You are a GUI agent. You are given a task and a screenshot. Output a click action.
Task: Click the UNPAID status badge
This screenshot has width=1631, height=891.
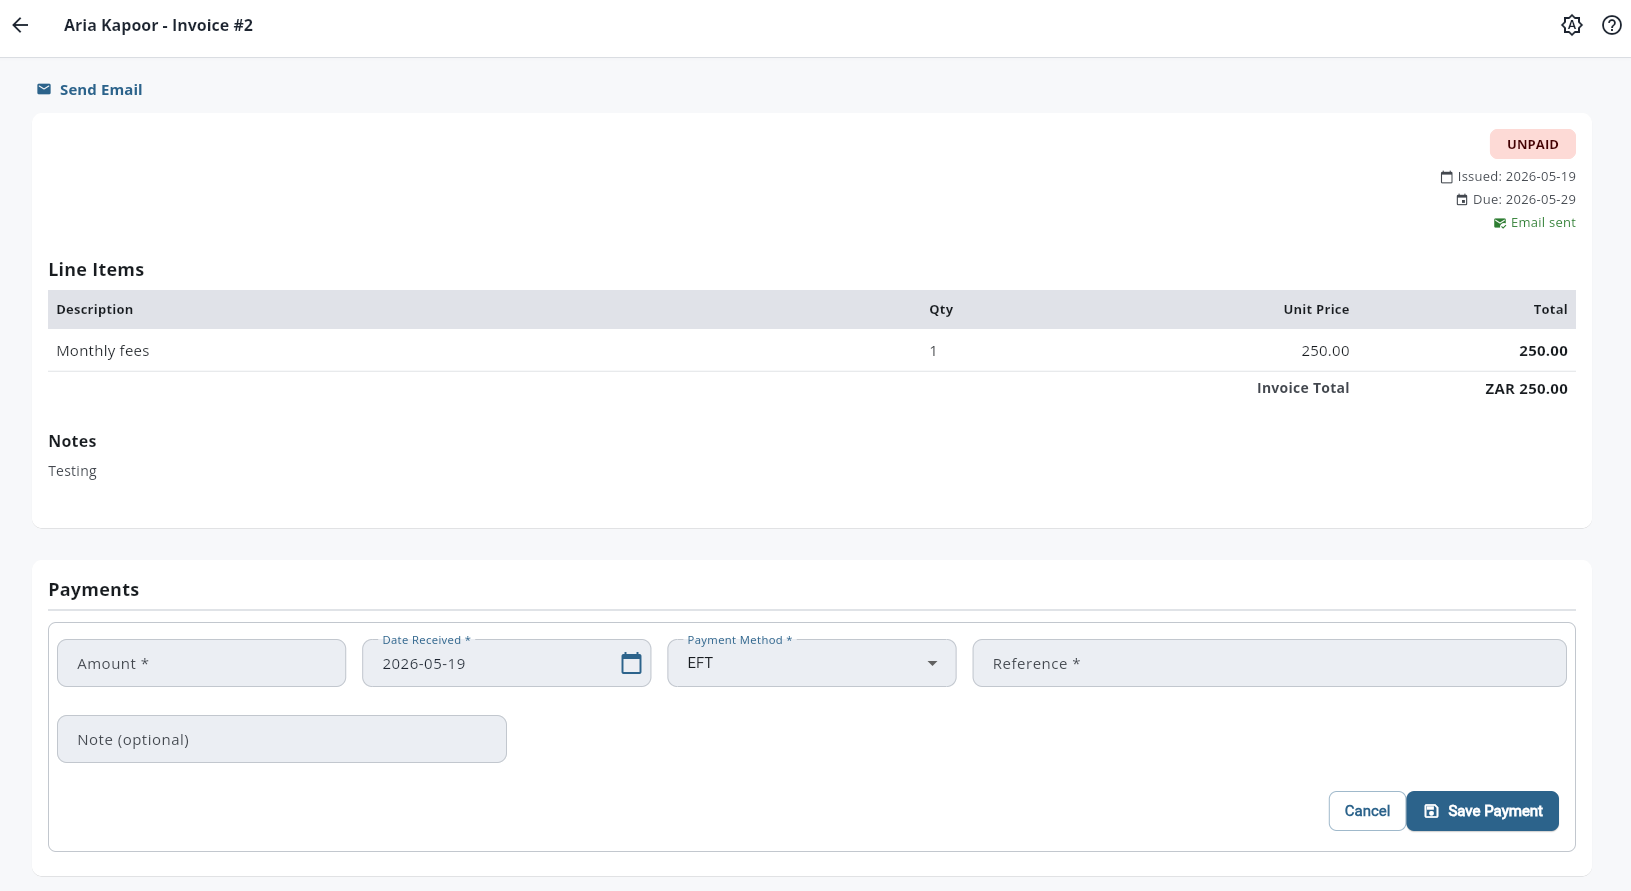tap(1533, 144)
